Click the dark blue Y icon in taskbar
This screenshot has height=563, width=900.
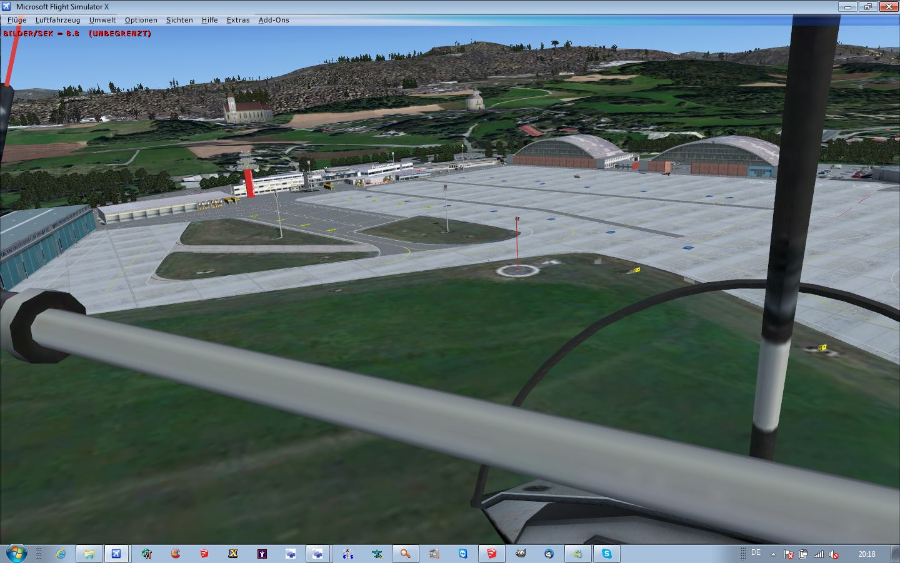coord(262,554)
